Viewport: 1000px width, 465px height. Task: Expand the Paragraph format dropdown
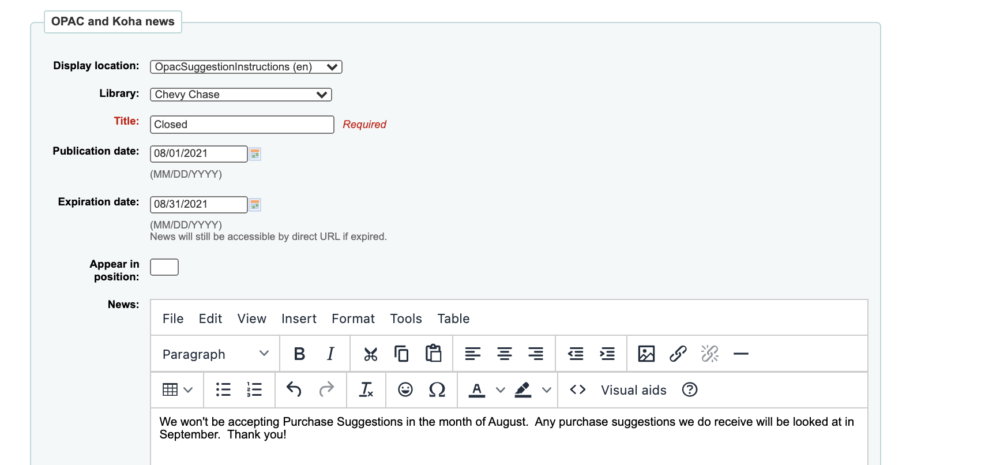pyautogui.click(x=216, y=354)
